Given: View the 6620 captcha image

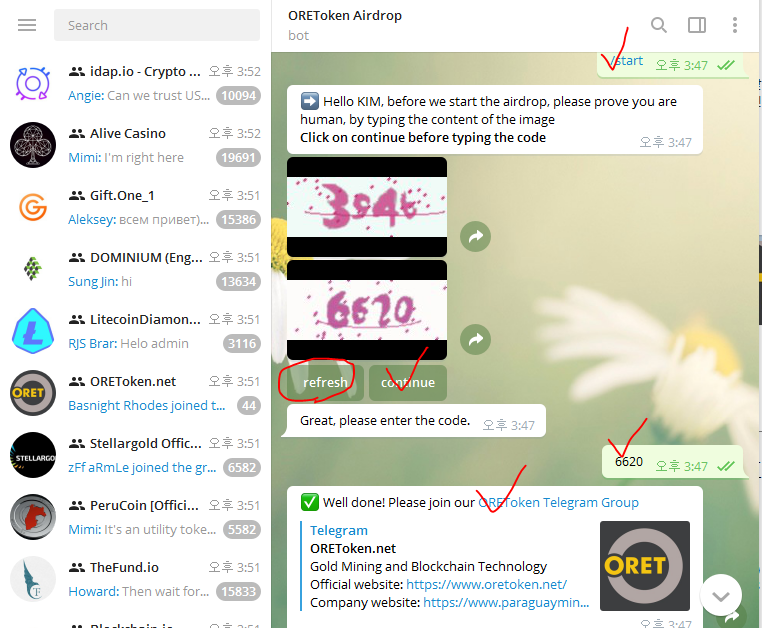Looking at the screenshot, I should tap(367, 310).
